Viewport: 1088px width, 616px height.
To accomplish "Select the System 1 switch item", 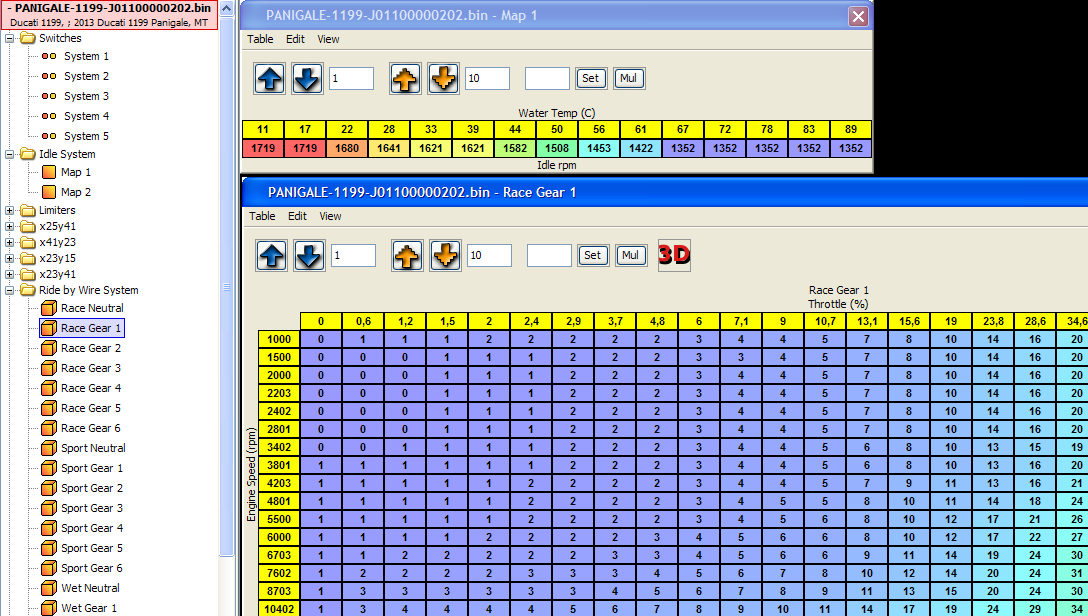I will (x=86, y=56).
